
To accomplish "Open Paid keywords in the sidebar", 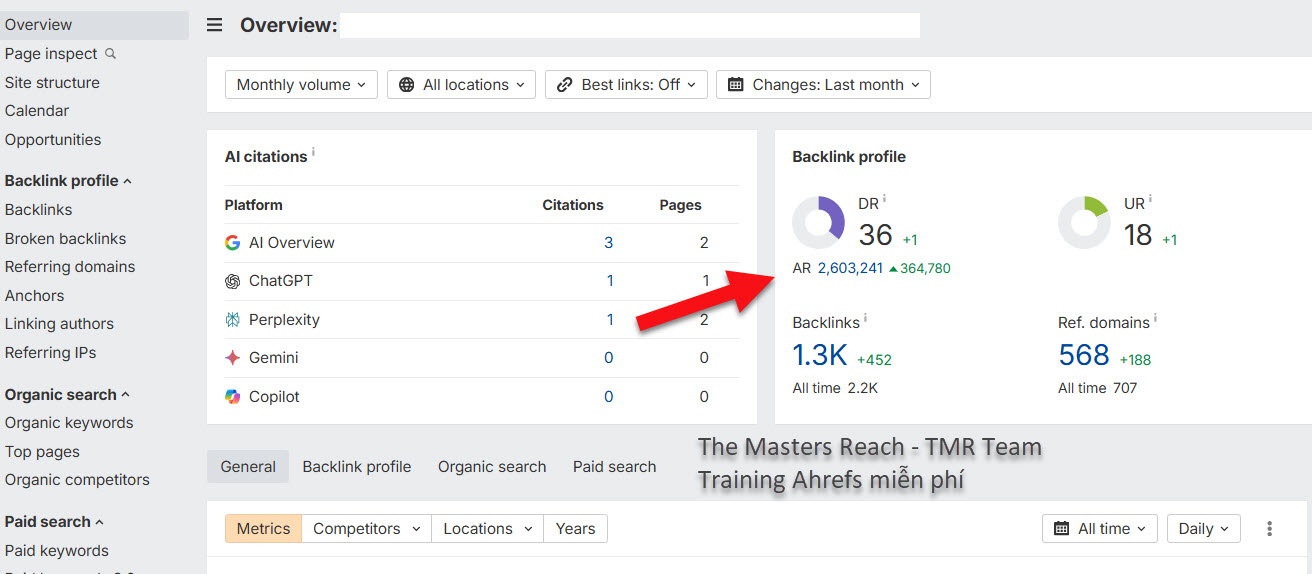I will point(57,551).
